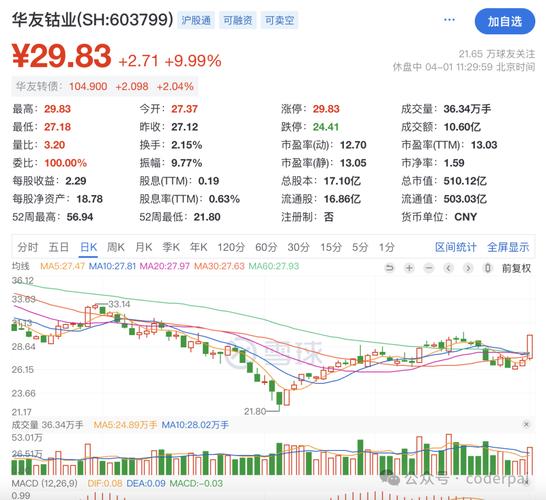
Task: Click the 沪股通 tag
Action: (196, 20)
